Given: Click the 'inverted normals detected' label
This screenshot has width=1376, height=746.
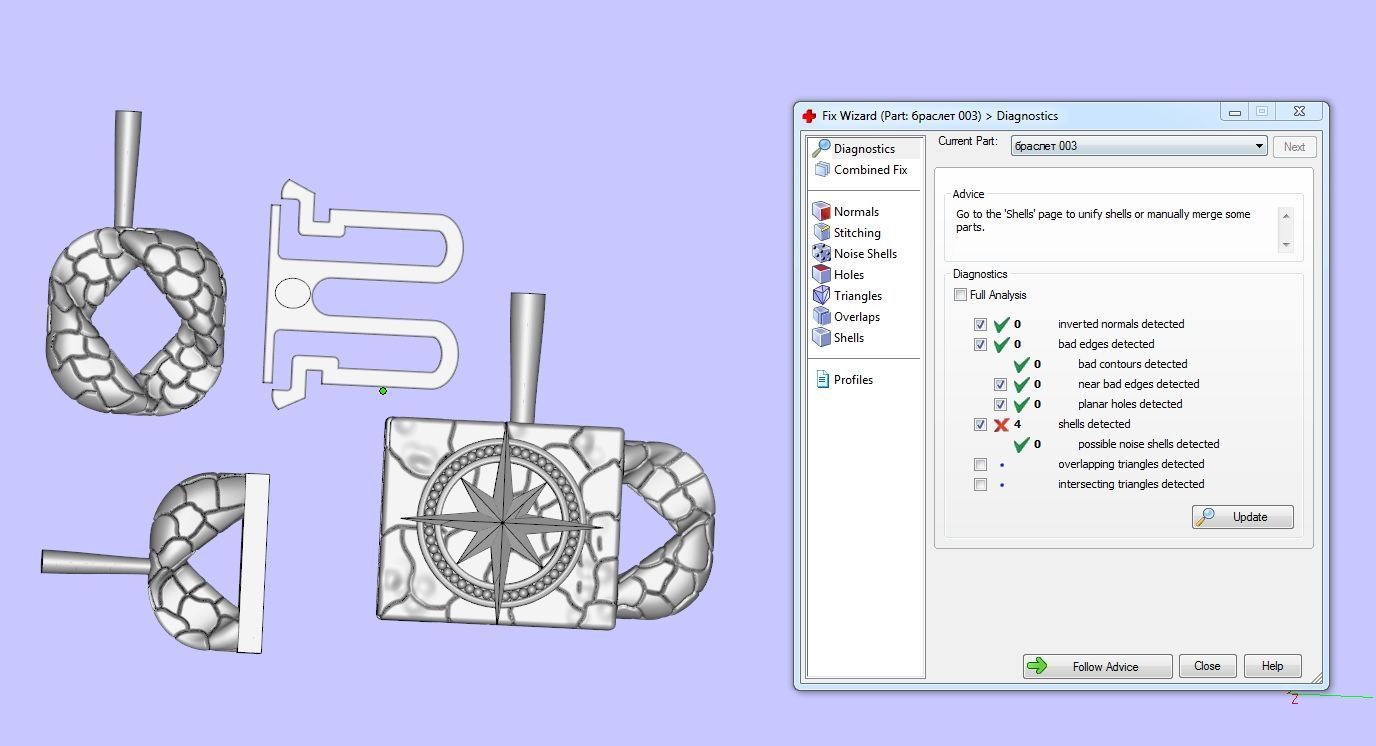Looking at the screenshot, I should [1121, 324].
